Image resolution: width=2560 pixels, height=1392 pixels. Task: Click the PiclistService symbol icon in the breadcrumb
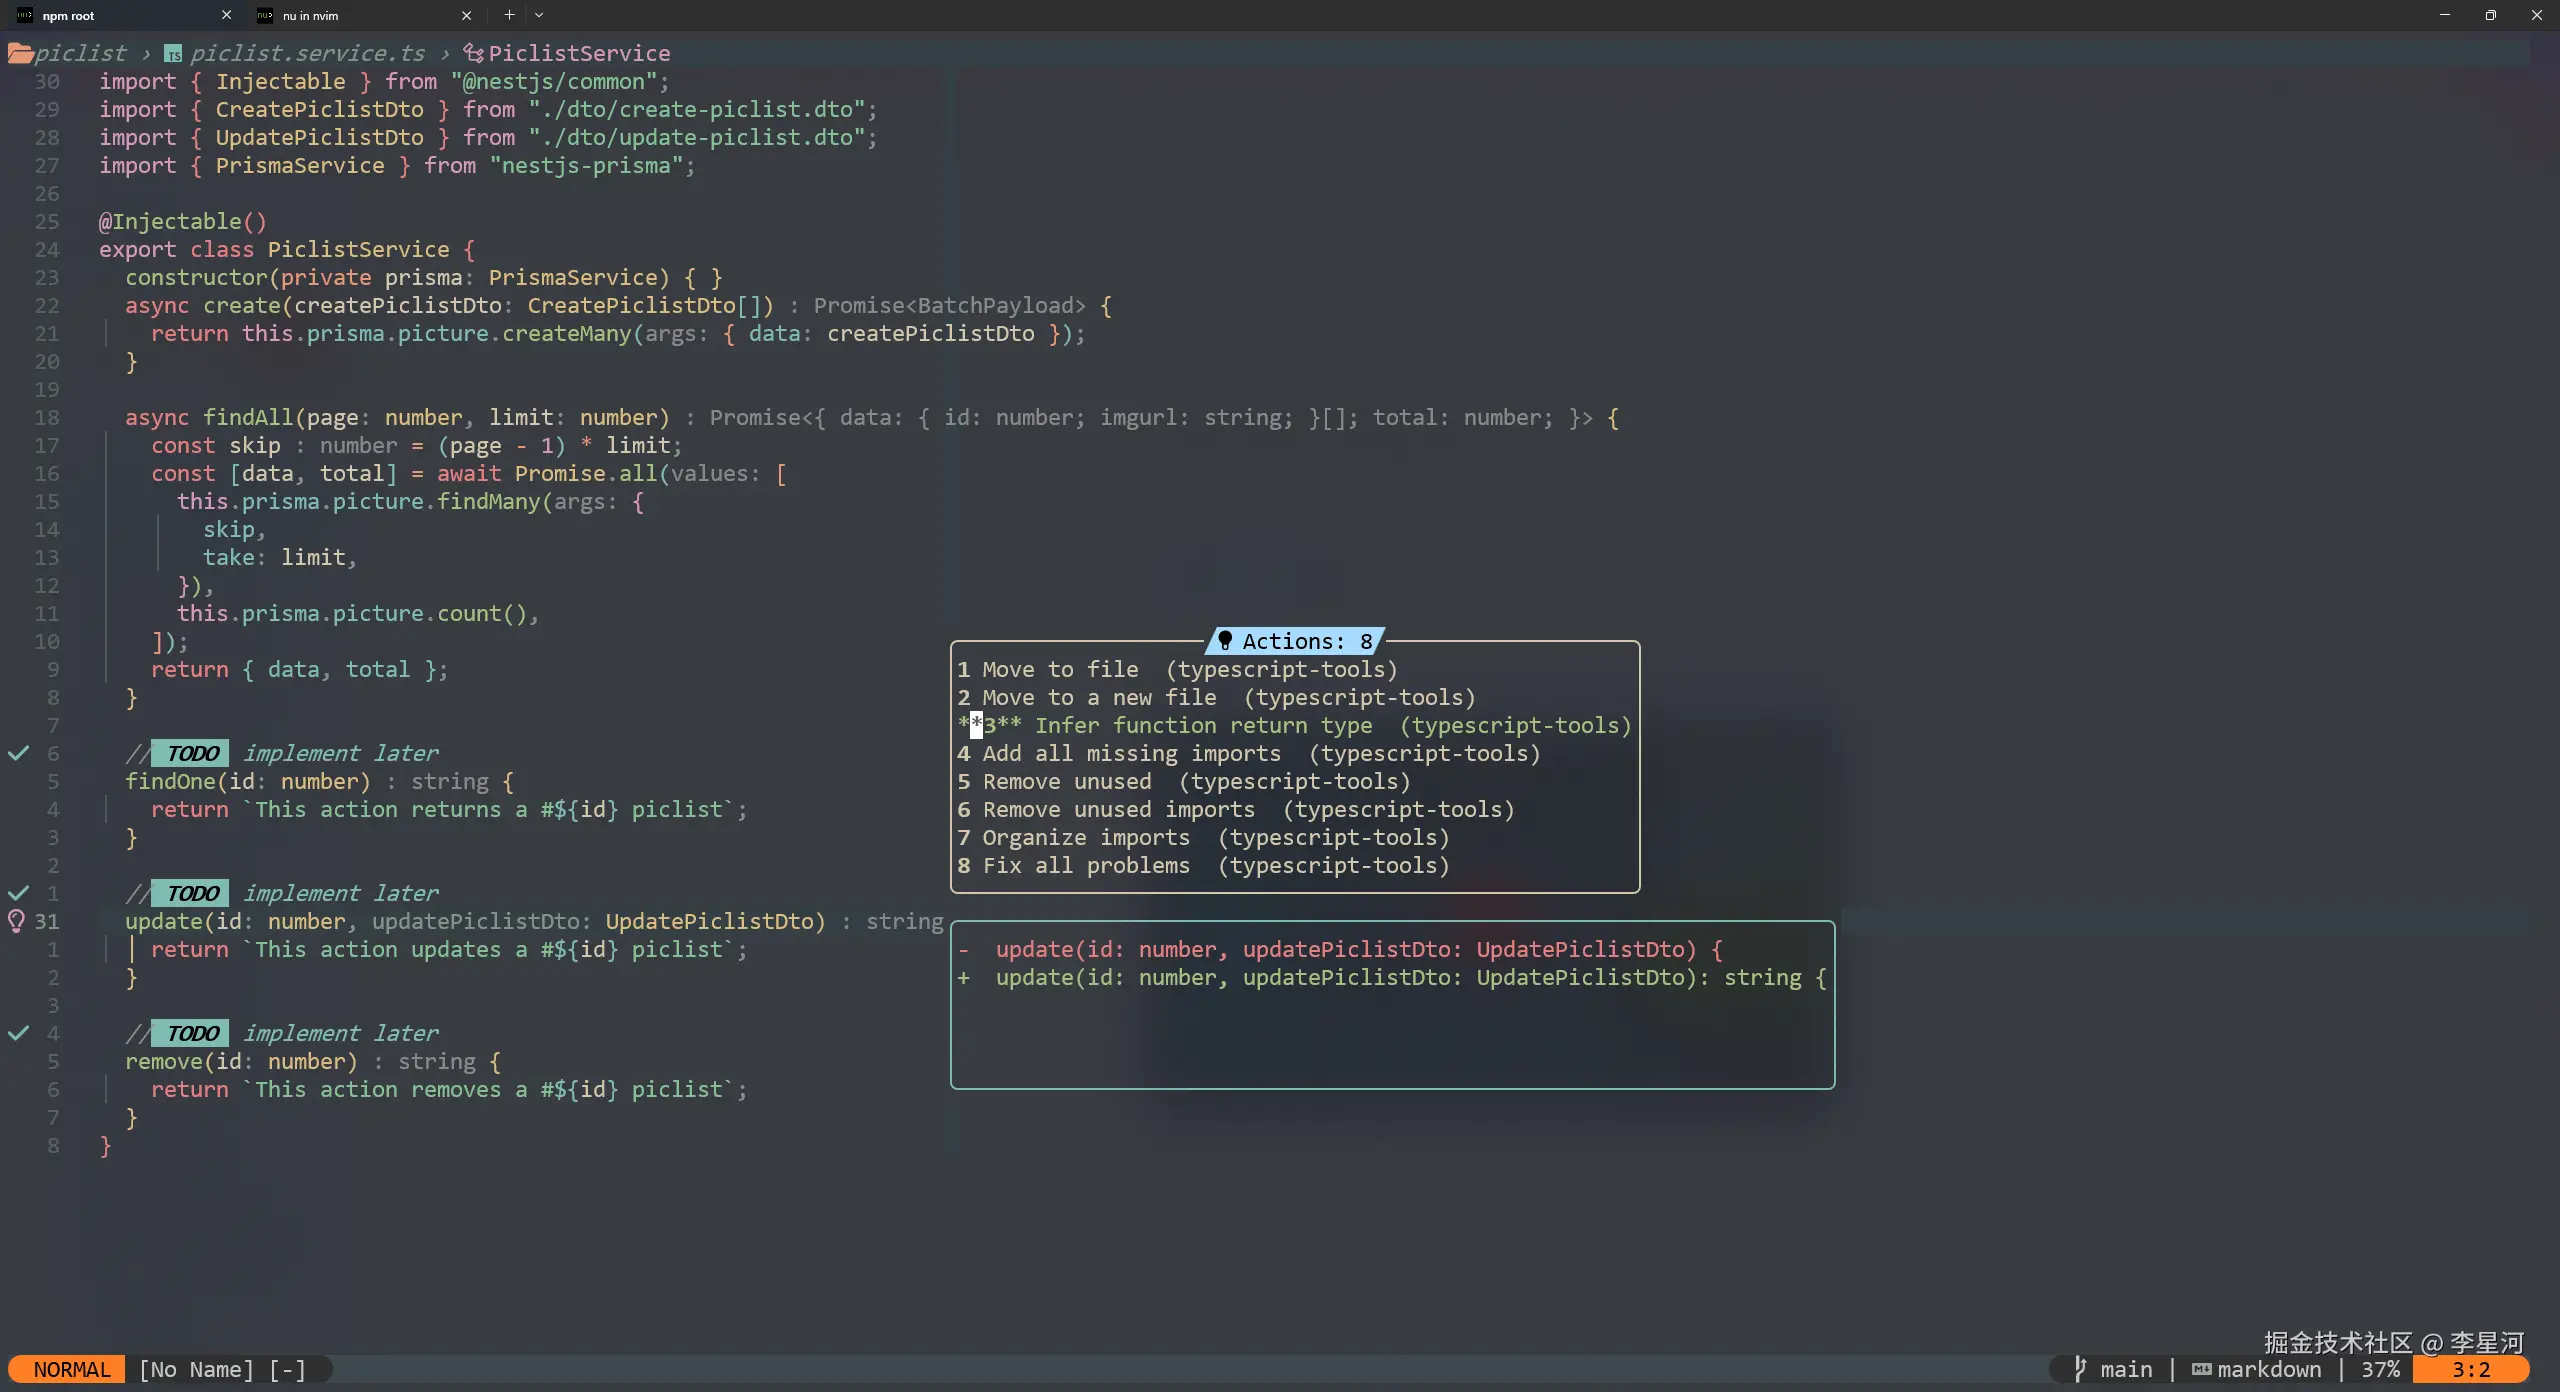tap(475, 53)
